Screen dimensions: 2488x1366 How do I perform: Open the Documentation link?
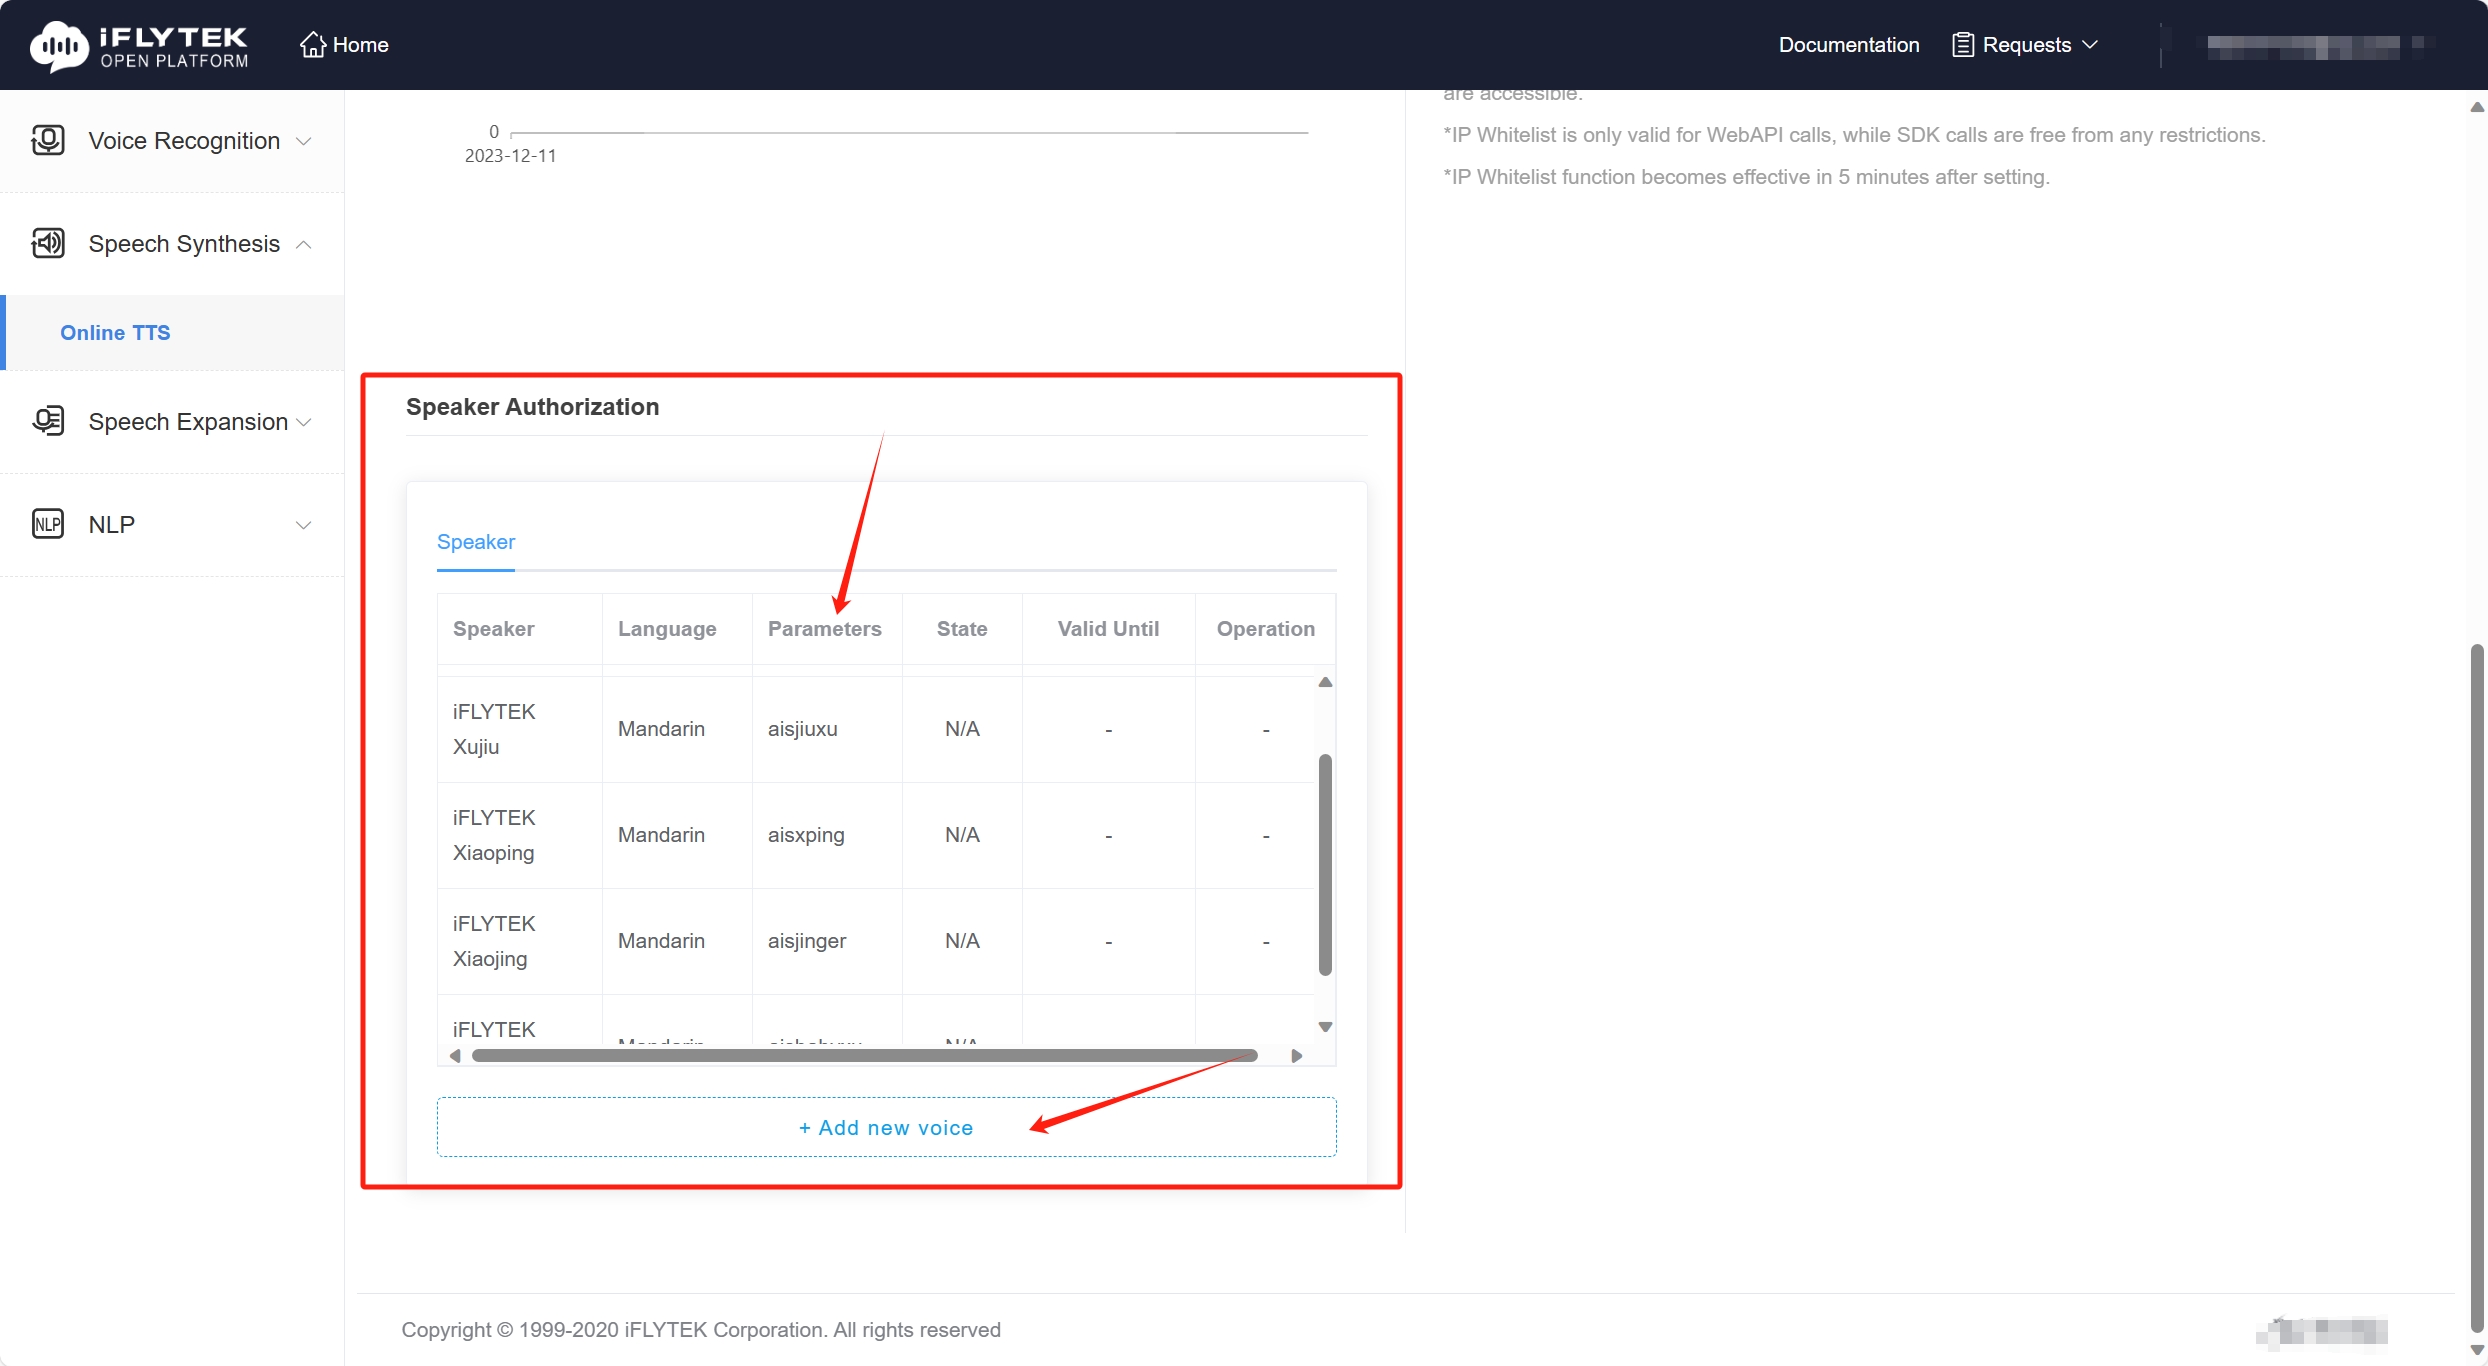(x=1848, y=45)
